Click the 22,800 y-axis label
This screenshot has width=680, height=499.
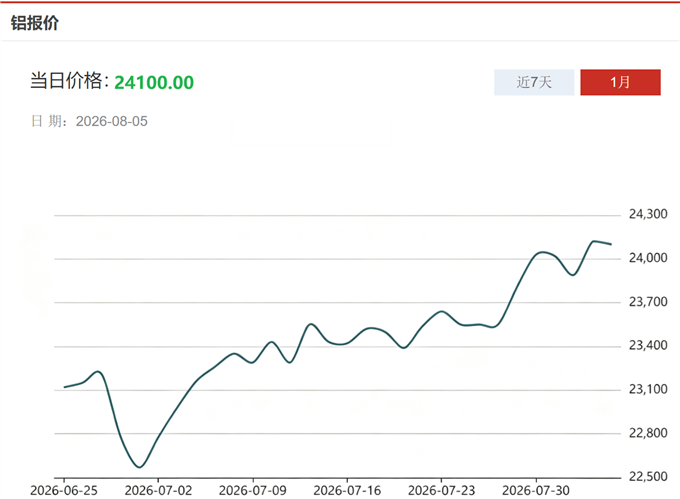pyautogui.click(x=648, y=433)
